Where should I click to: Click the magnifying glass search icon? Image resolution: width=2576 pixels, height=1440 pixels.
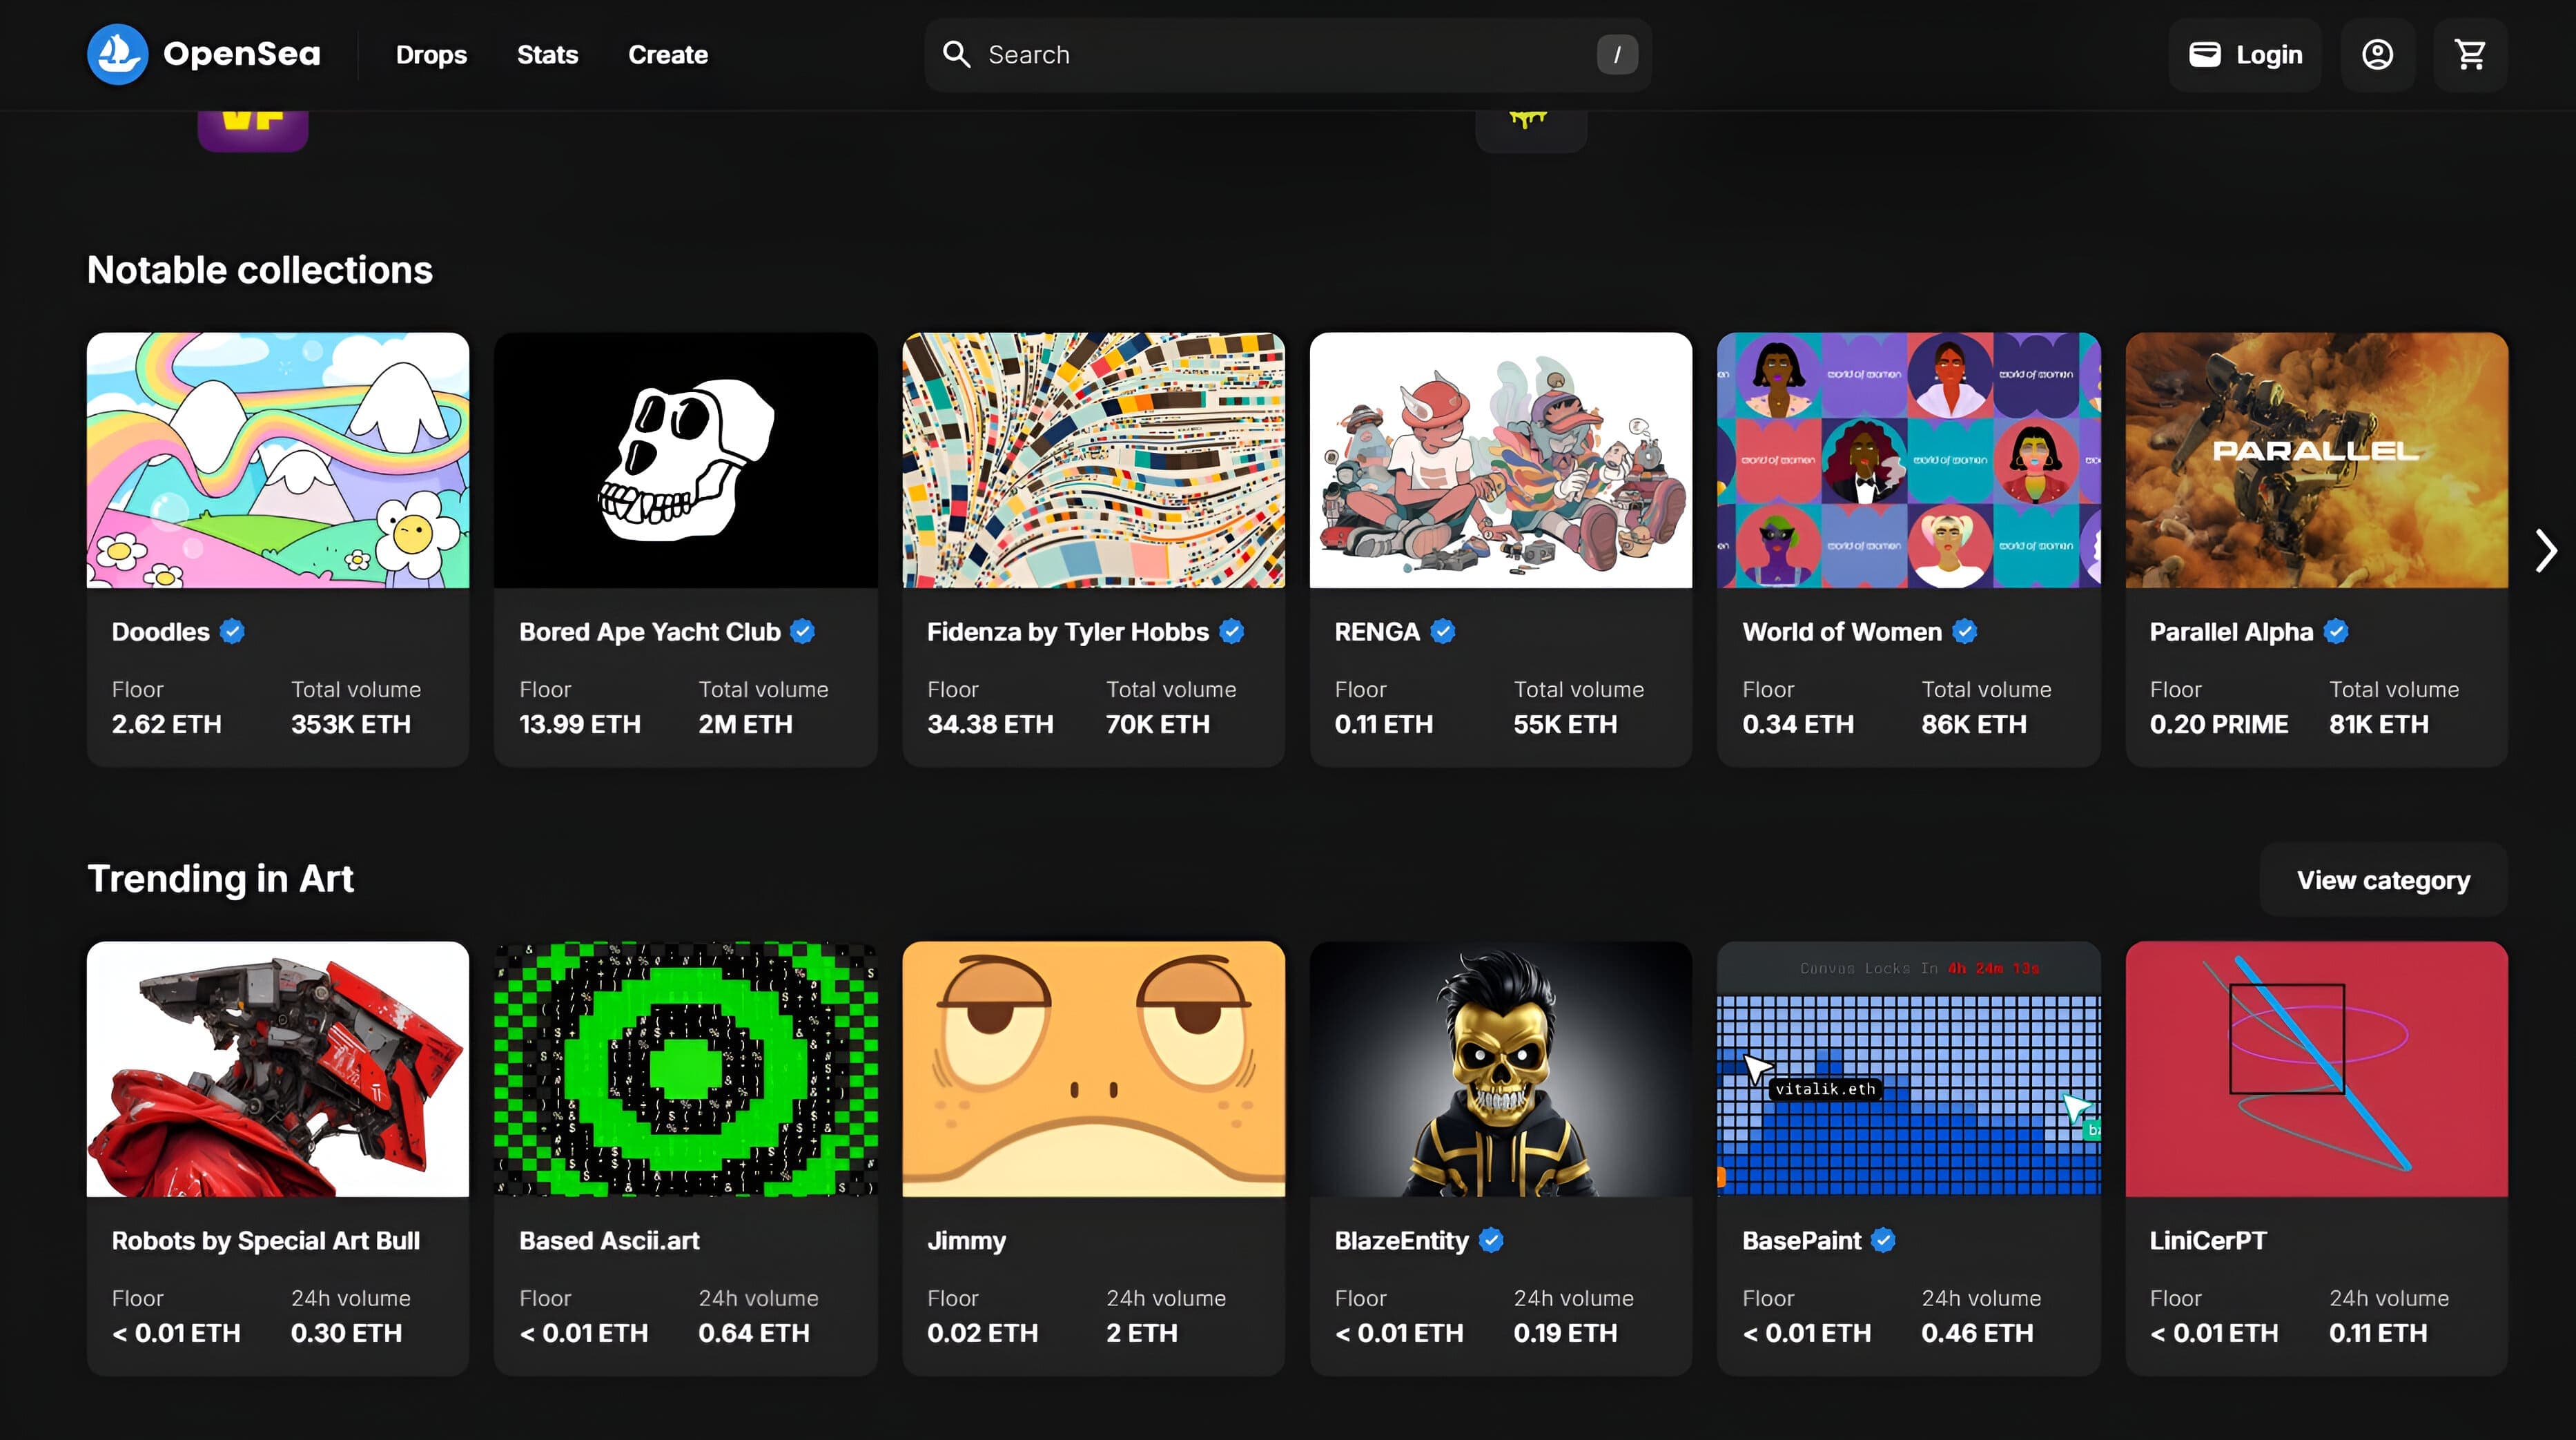coord(957,54)
